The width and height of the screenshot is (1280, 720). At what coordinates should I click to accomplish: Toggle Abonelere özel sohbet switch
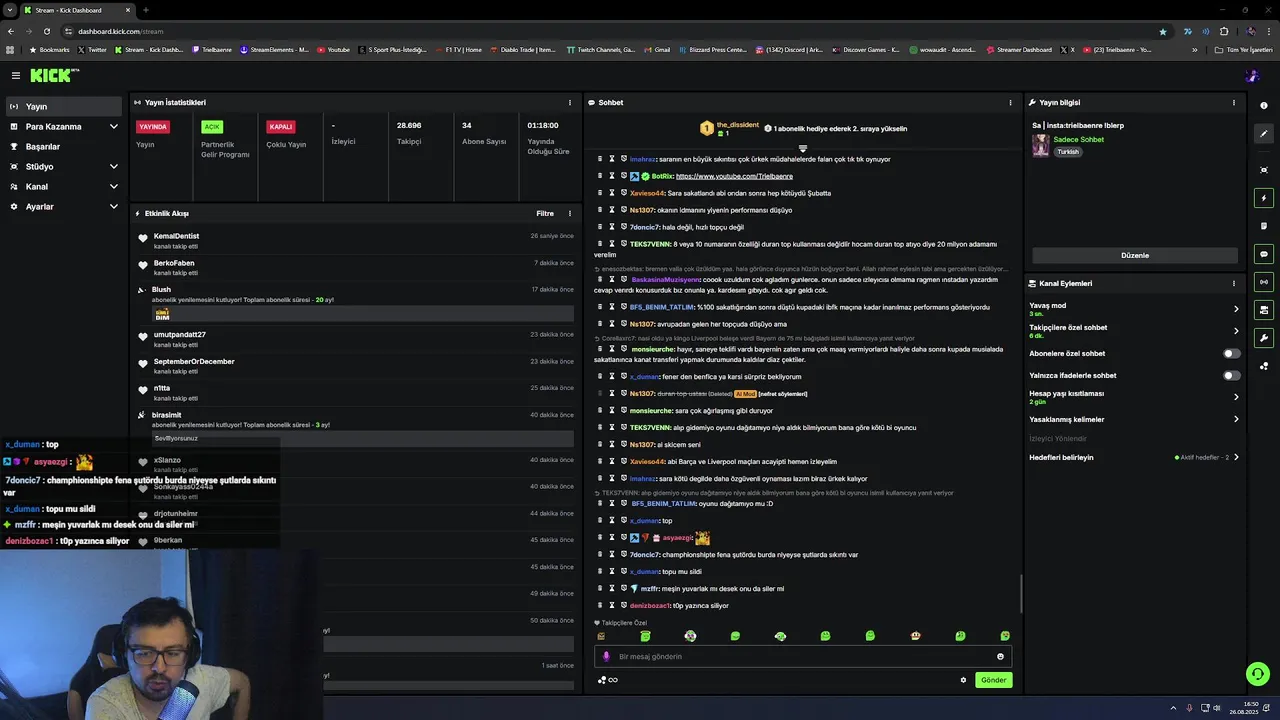tap(1232, 353)
